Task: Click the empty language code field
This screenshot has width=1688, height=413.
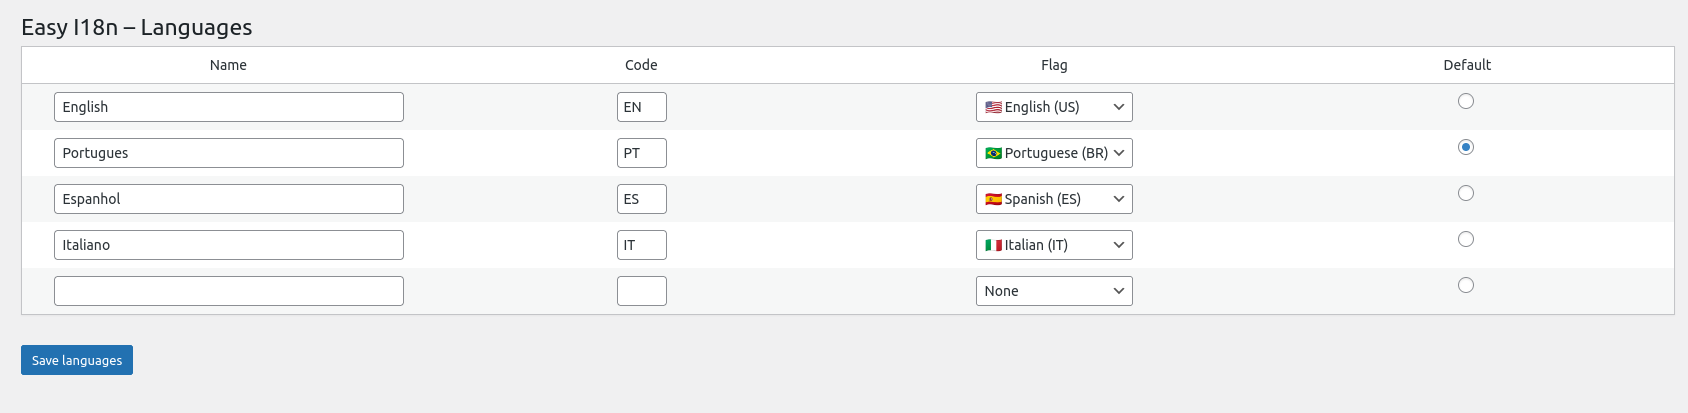Action: click(641, 291)
